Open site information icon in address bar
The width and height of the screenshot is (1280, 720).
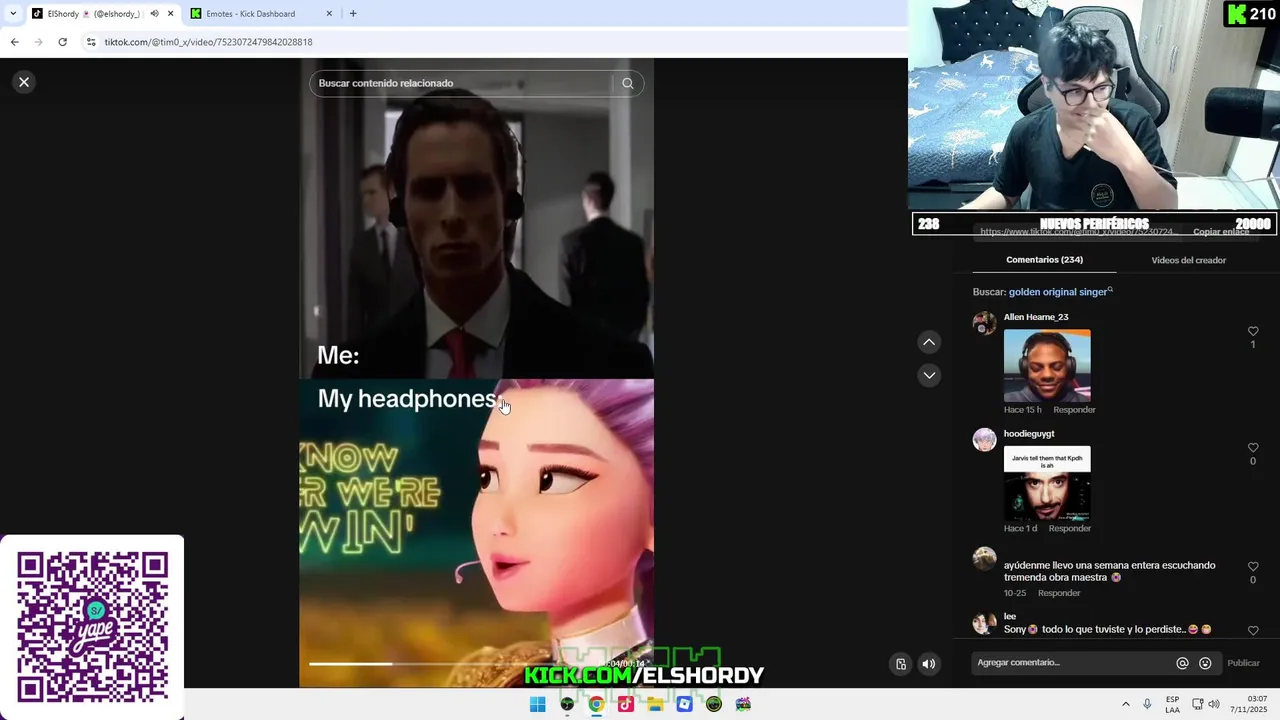point(91,42)
